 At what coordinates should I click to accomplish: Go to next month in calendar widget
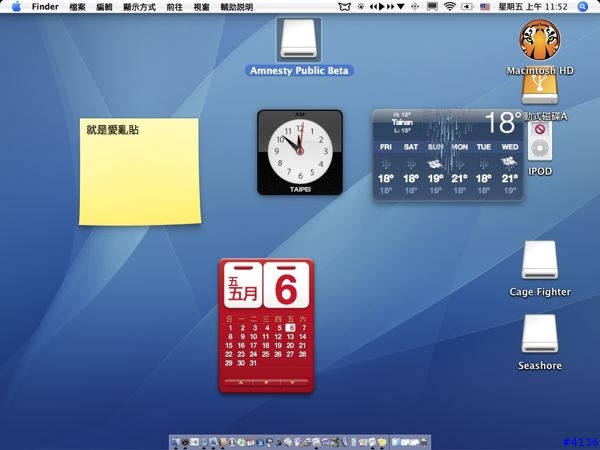[x=293, y=382]
